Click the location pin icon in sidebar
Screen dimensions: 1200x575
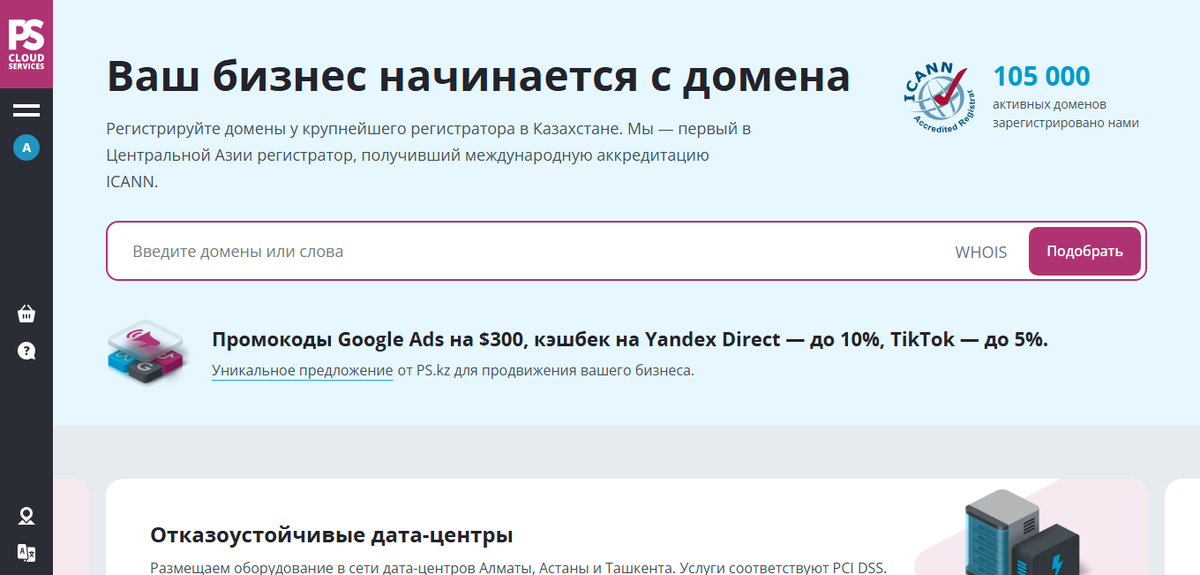[26, 516]
